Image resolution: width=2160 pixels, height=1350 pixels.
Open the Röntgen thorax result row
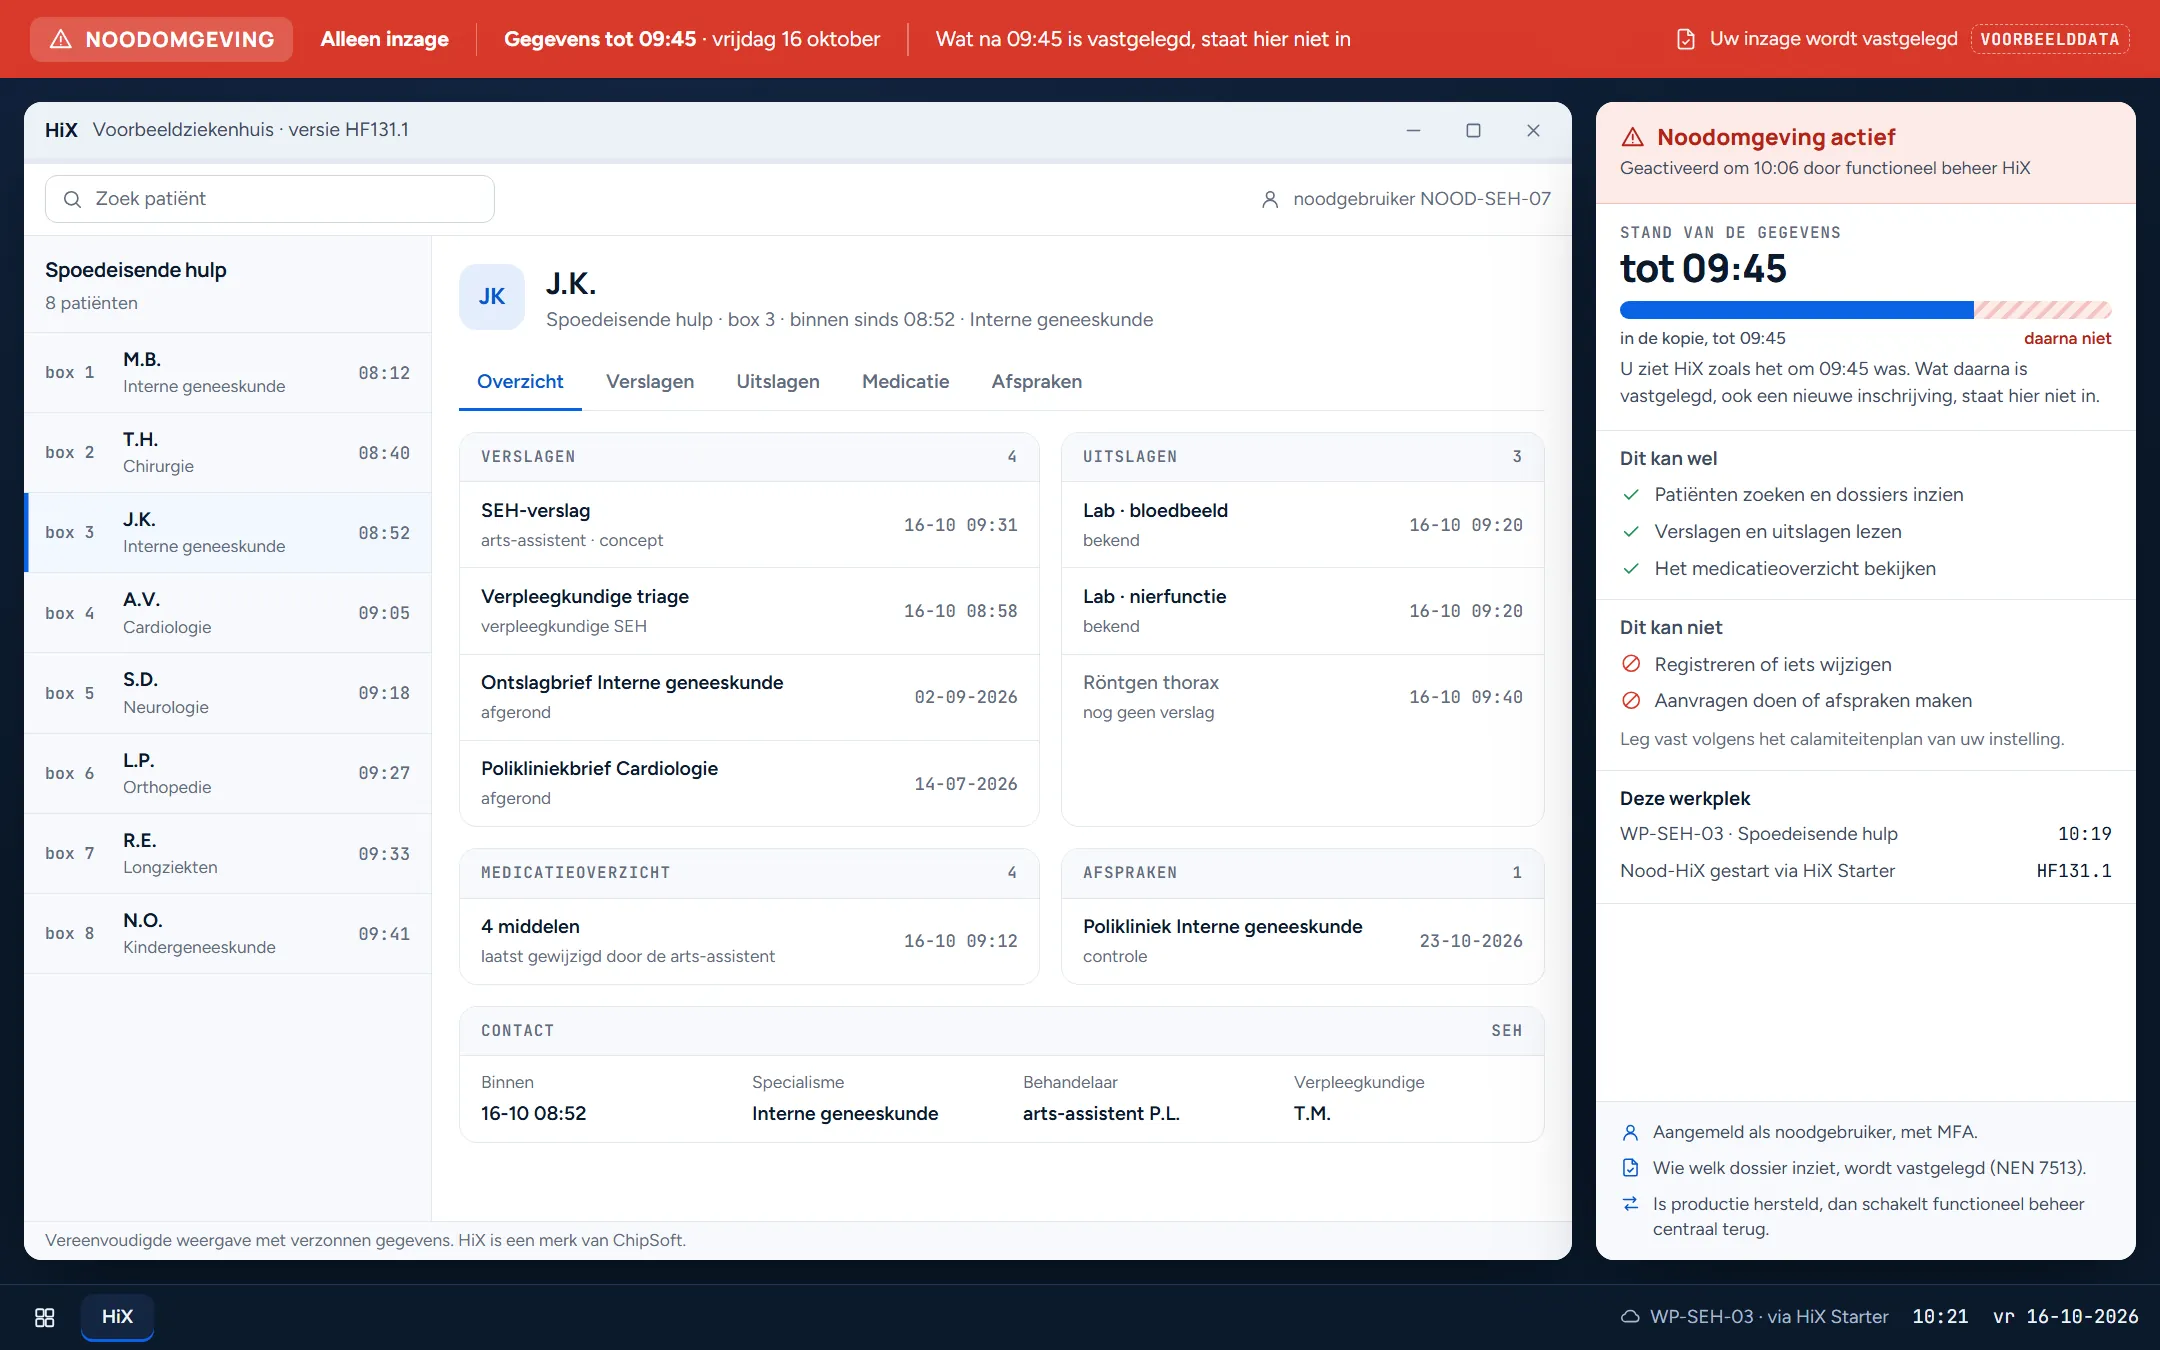pos(1303,697)
